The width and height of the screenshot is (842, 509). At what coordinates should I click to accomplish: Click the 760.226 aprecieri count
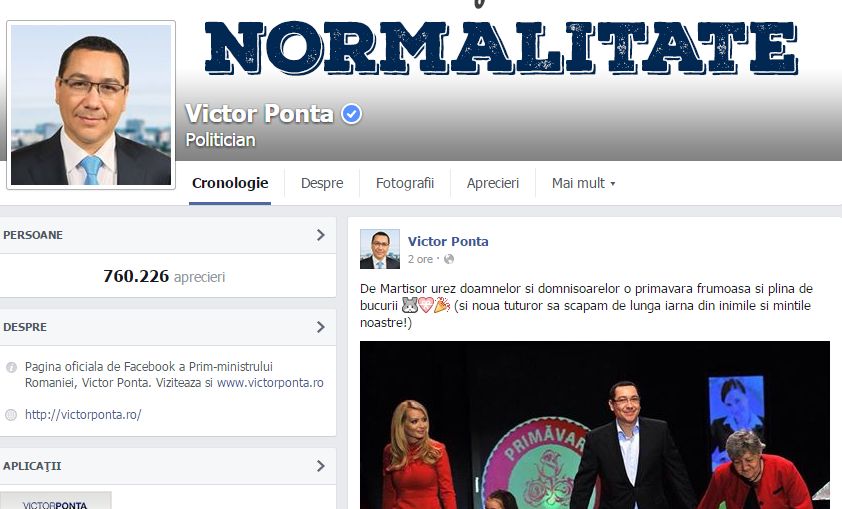click(x=164, y=276)
